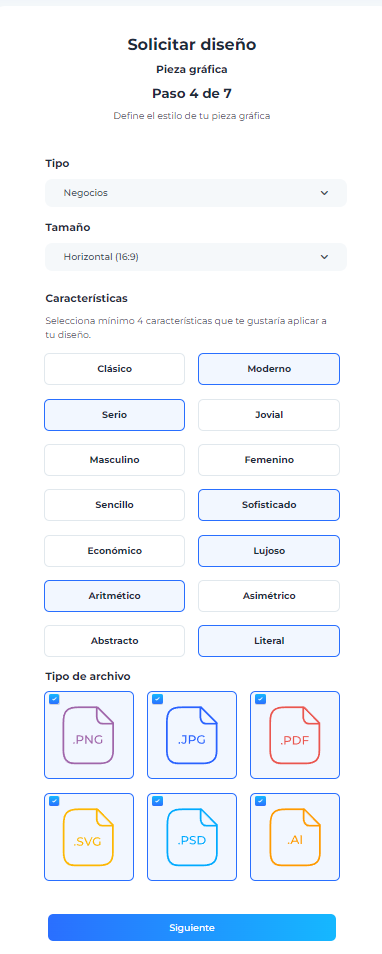
Task: Toggle the checkbox on the PSD card
Action: (158, 801)
